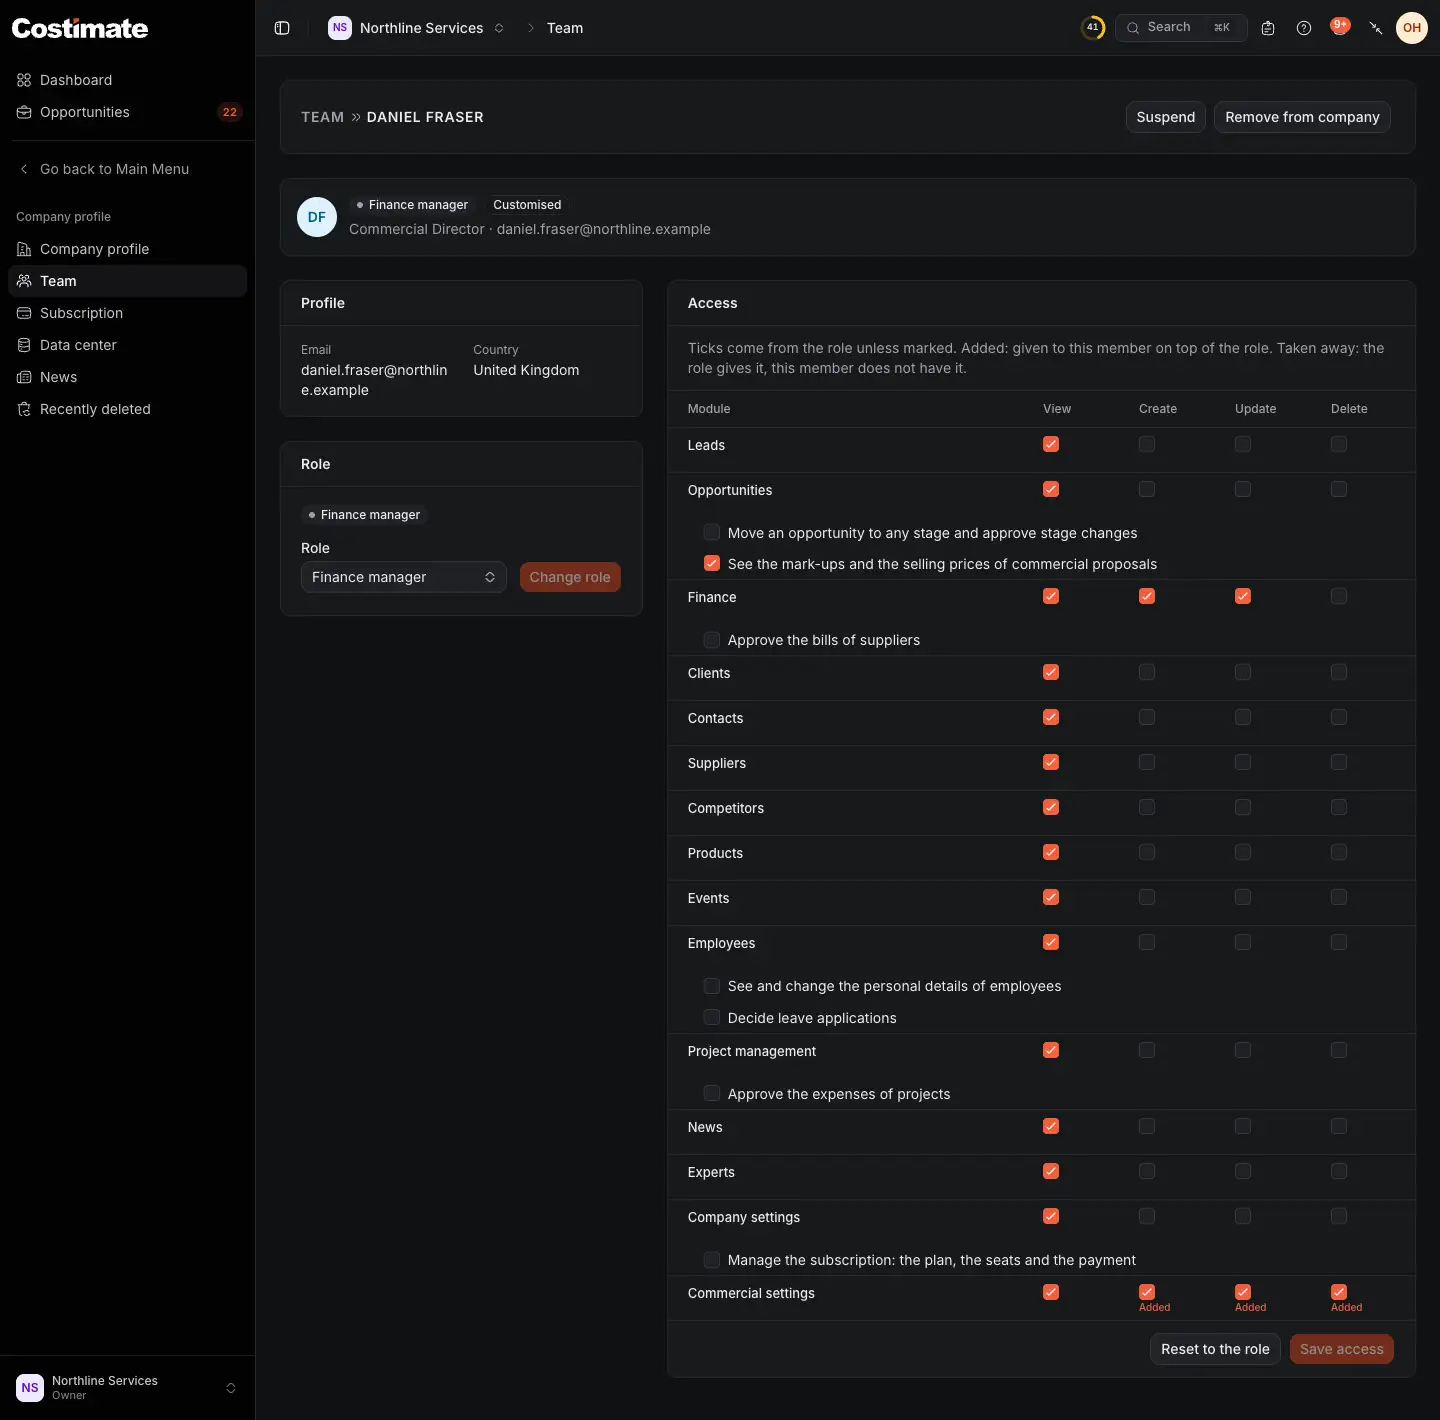Click the Costimate logo
Screen dimensions: 1440x1420
(x=80, y=28)
